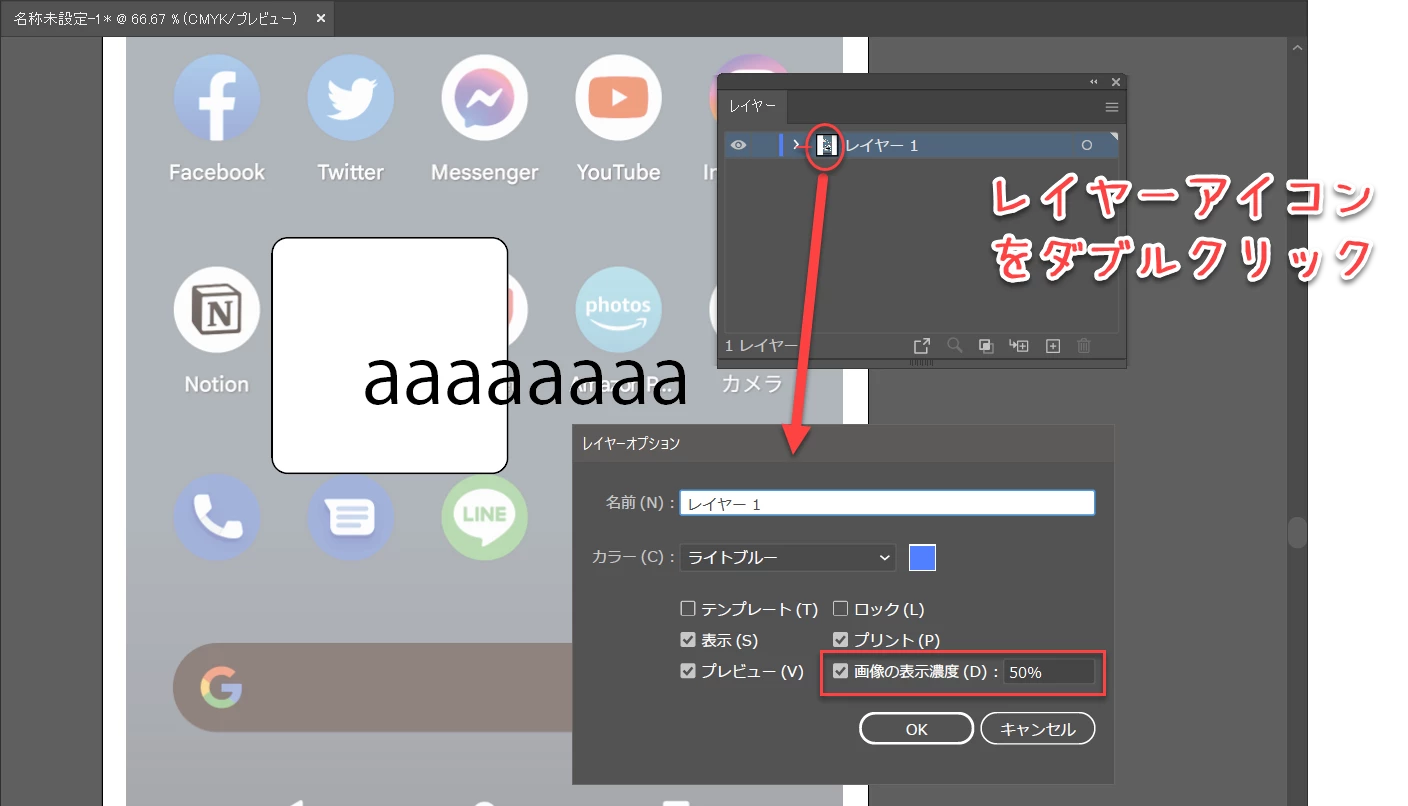Uncheck the プリント (P) checkbox
The image size is (1408, 806).
(841, 640)
